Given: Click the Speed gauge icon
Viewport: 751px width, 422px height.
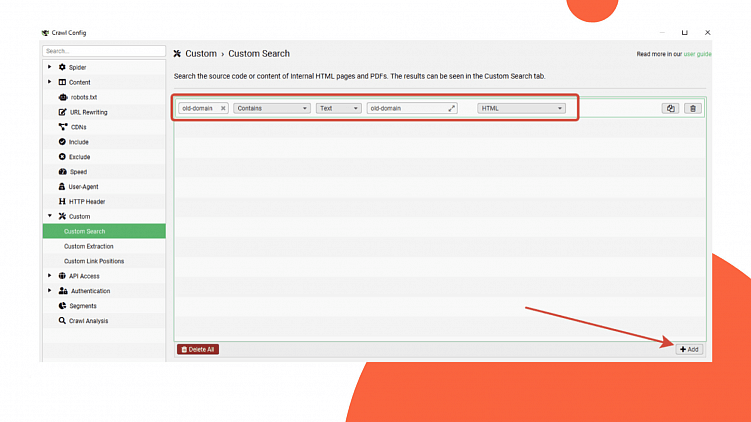Looking at the screenshot, I should coord(62,171).
